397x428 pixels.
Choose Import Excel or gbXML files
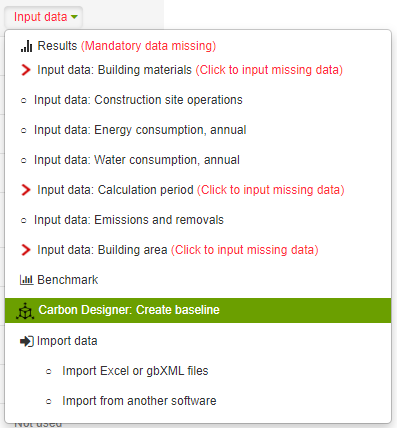tap(135, 371)
